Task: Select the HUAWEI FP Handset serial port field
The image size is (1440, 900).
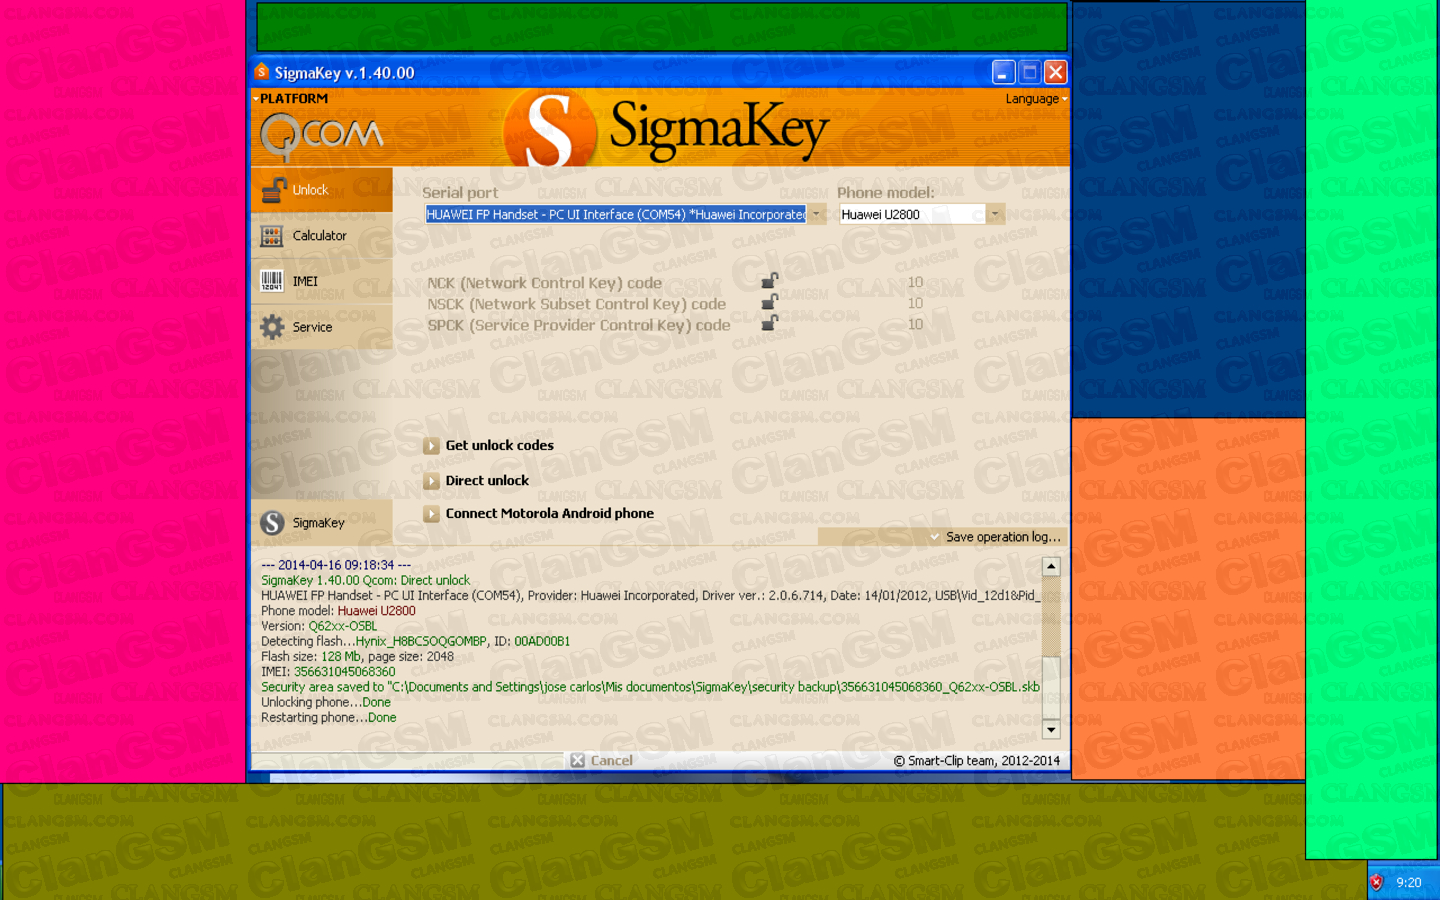Action: [x=616, y=214]
